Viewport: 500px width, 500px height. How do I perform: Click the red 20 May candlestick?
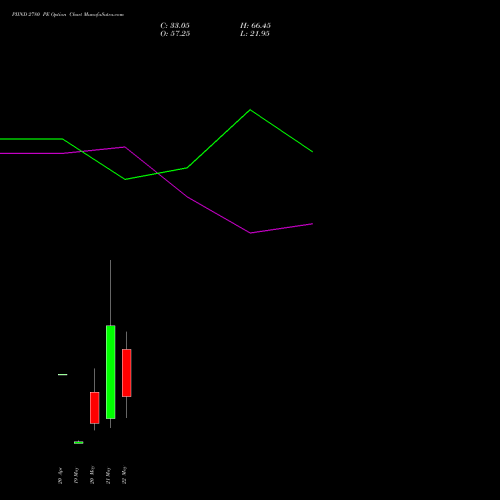click(x=95, y=408)
